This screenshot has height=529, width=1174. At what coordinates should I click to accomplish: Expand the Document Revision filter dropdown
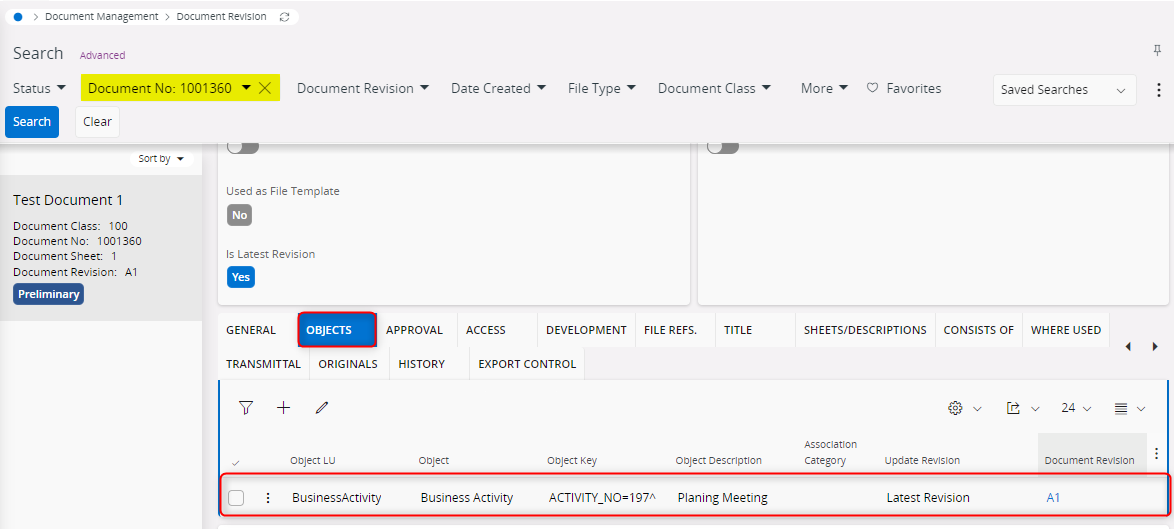coord(363,88)
